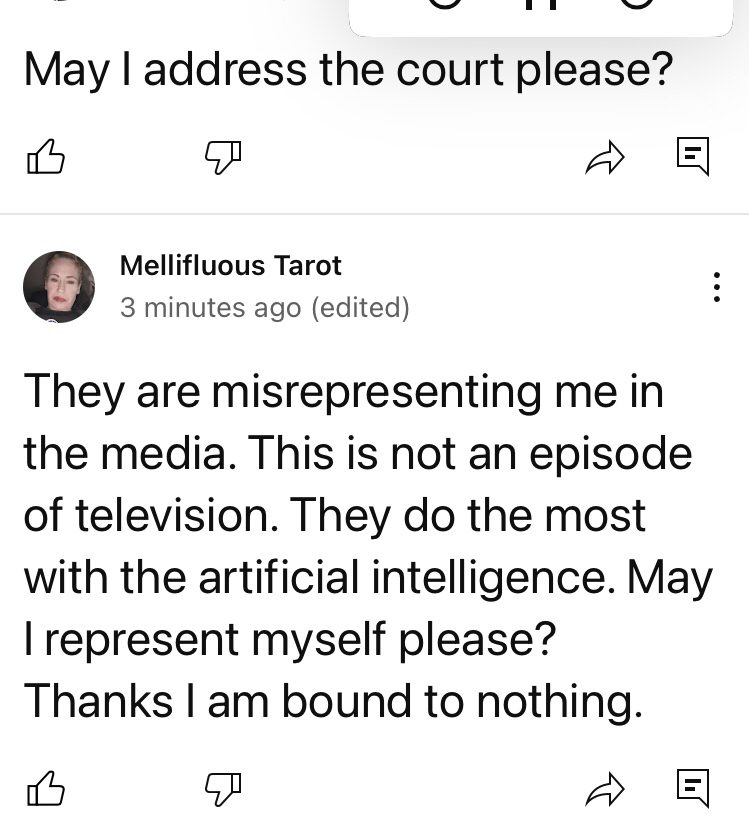
Task: Click the "Thanks I am bound to nothing" line
Action: tap(332, 702)
